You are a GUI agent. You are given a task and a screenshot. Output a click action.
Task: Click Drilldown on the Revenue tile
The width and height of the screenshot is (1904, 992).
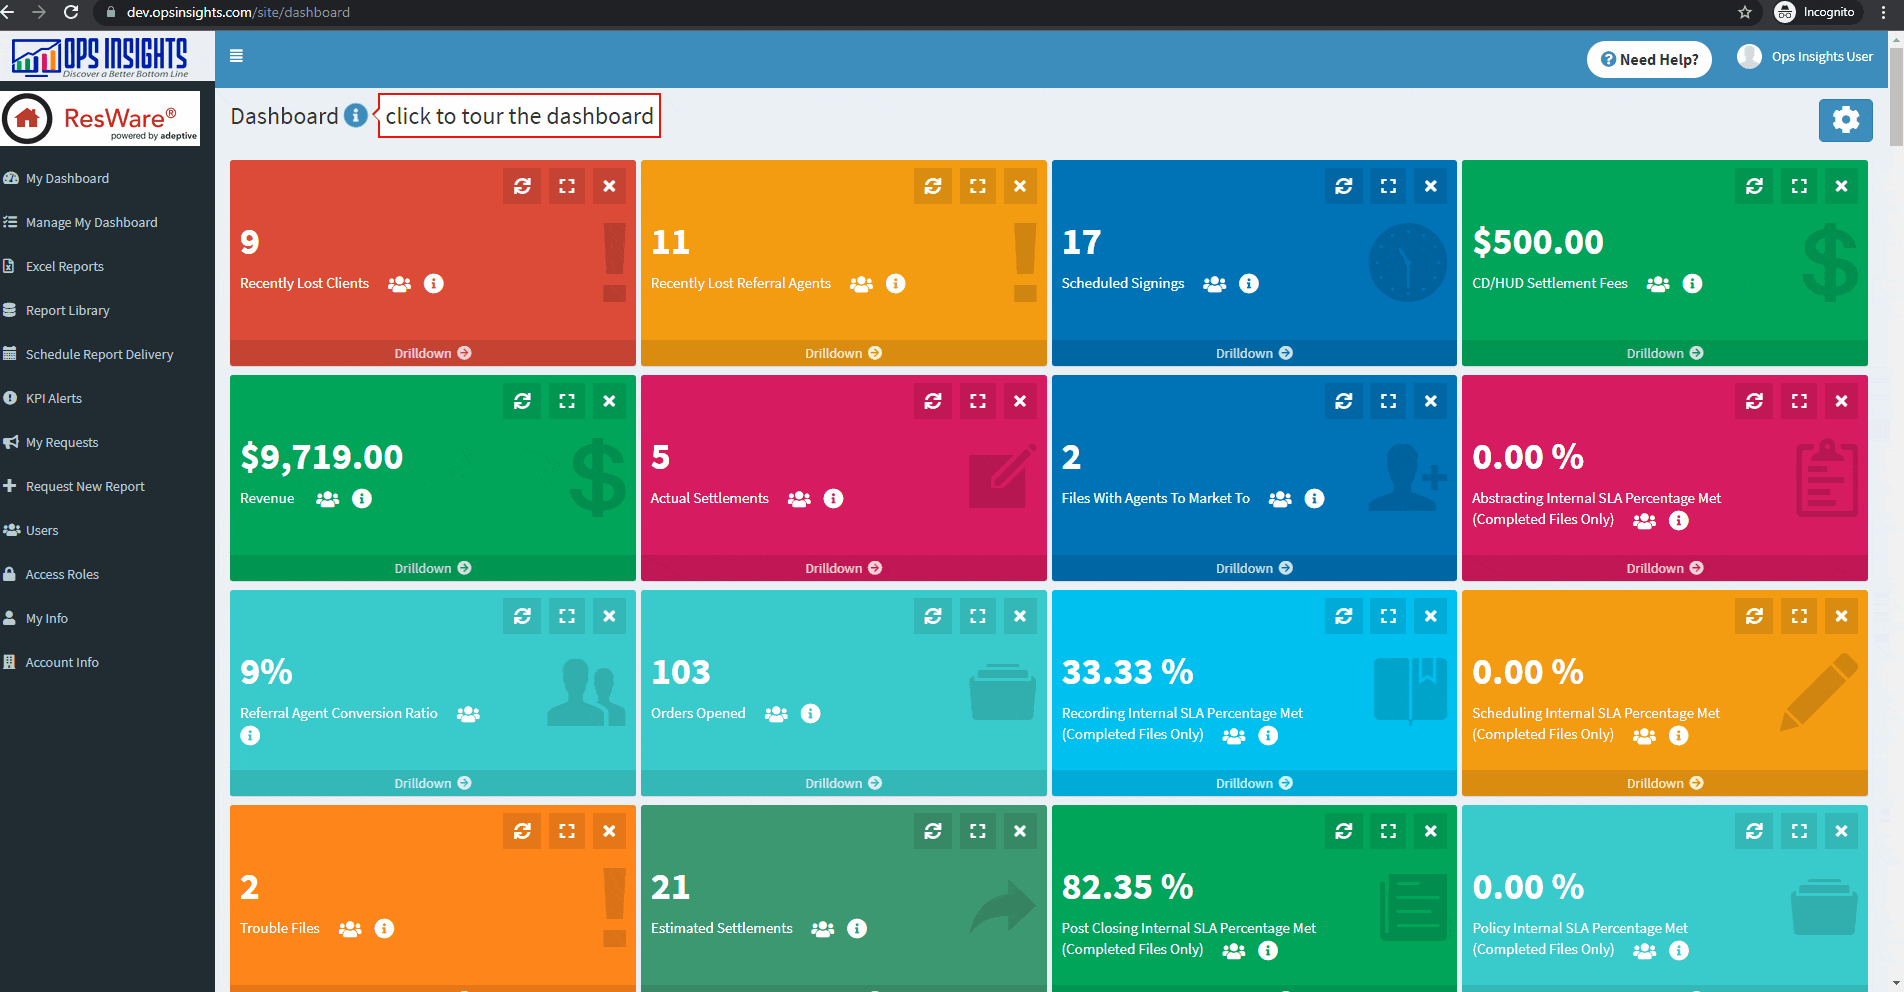[x=432, y=567]
